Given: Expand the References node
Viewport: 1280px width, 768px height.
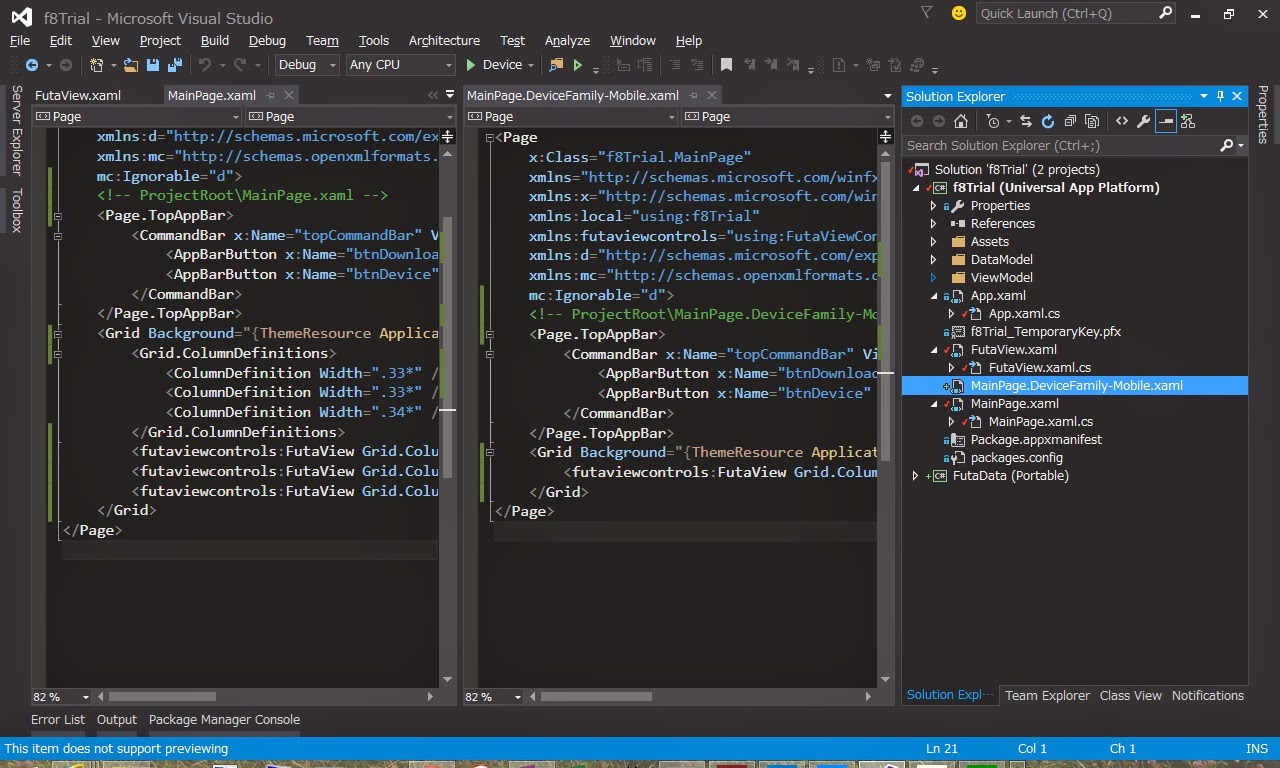Looking at the screenshot, I should click(x=934, y=223).
